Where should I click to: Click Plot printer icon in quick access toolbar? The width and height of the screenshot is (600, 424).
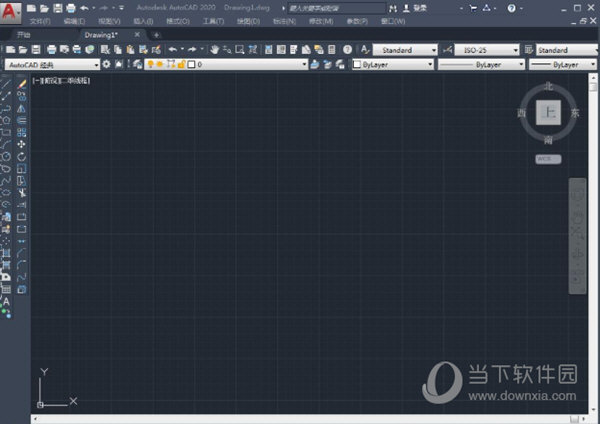(x=71, y=8)
